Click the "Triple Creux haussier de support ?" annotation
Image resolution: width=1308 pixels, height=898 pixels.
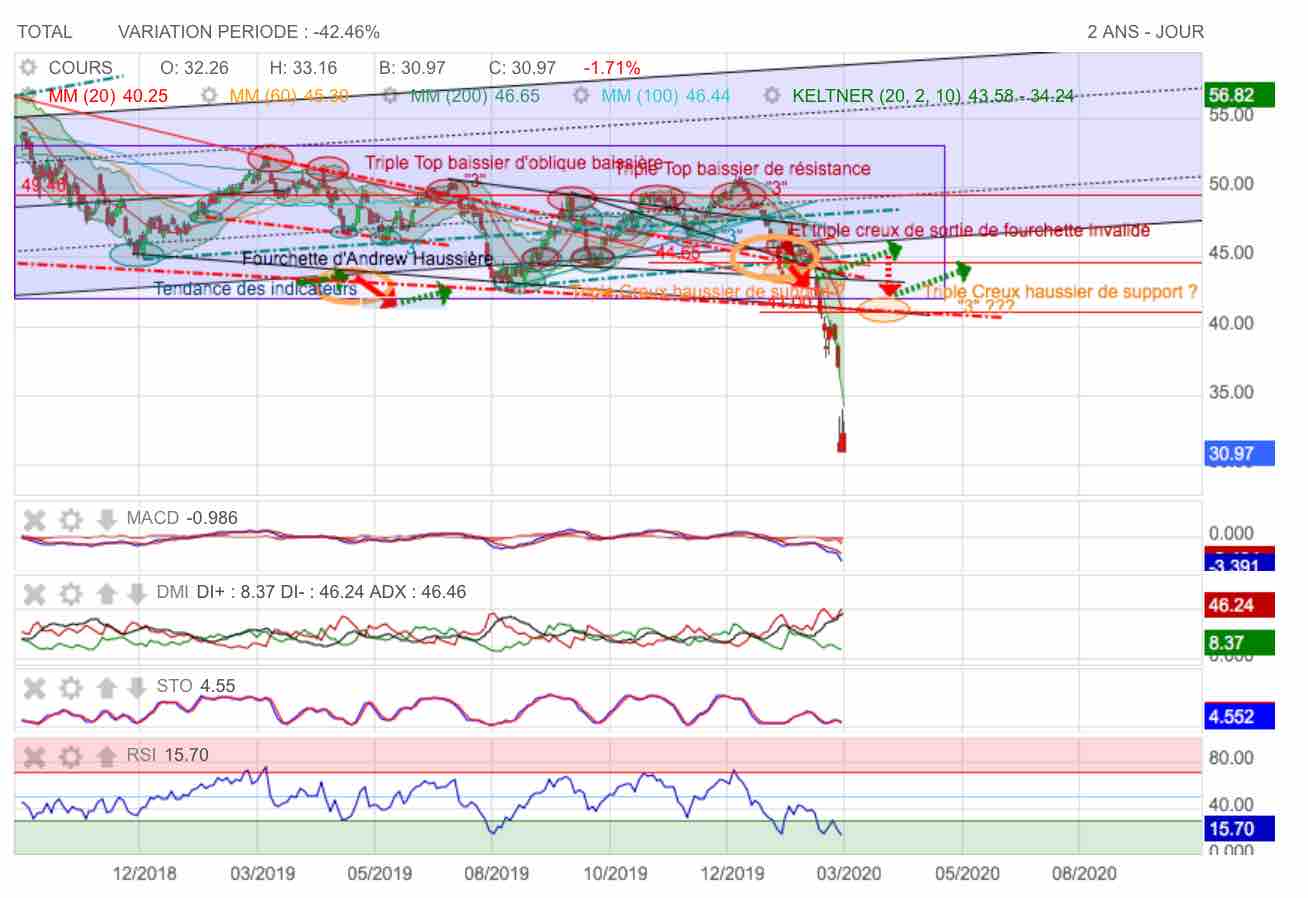click(1060, 292)
